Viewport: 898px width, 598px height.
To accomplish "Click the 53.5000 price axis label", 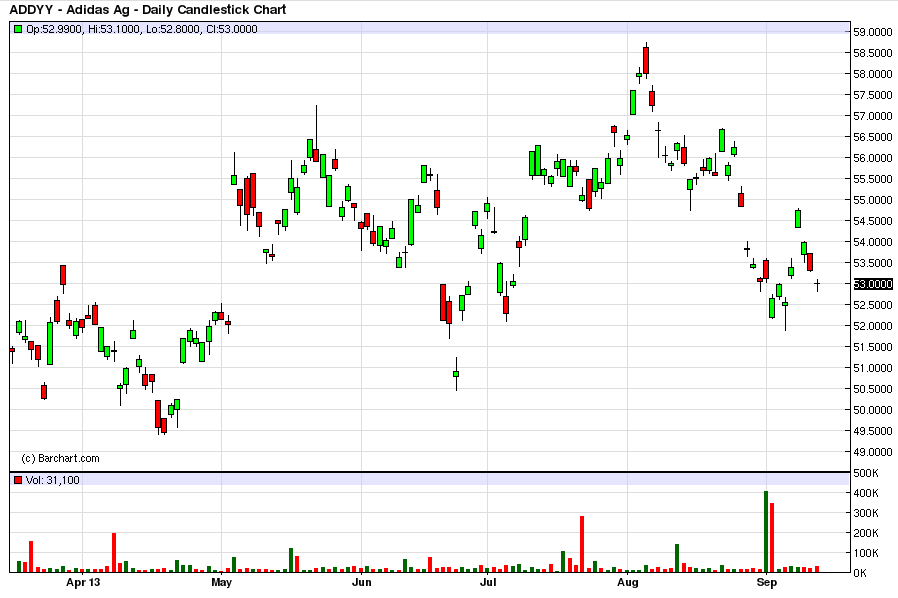I will click(873, 263).
